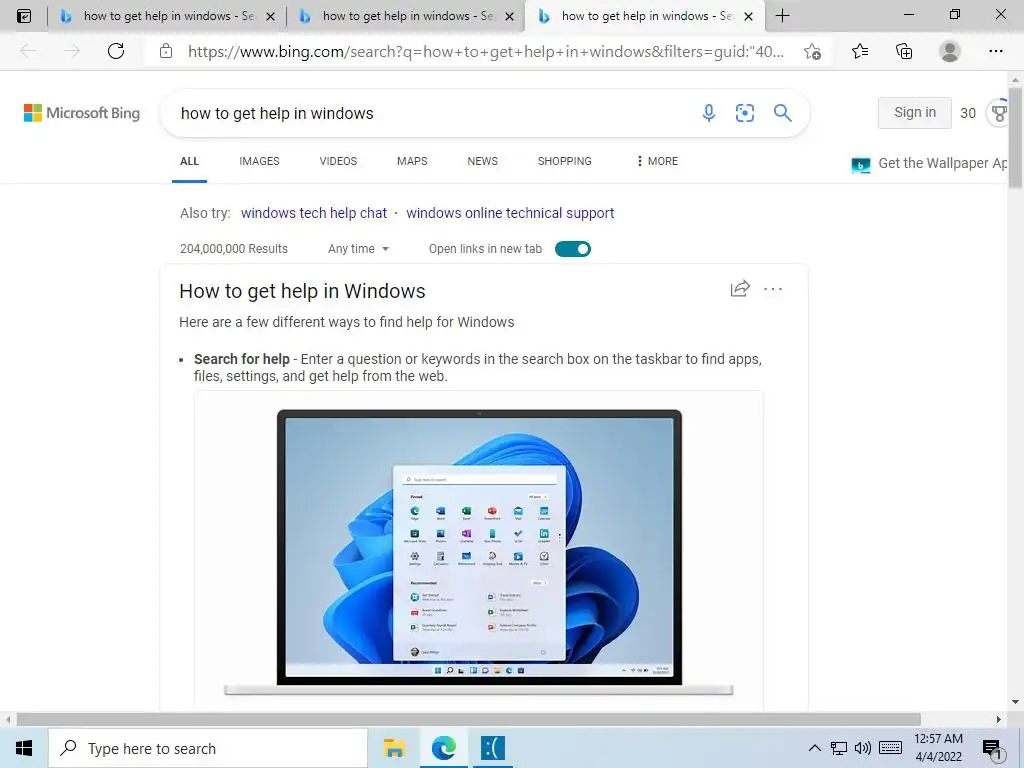Image resolution: width=1024 pixels, height=768 pixels.
Task: Open the clock and date flyout
Action: coord(938,748)
